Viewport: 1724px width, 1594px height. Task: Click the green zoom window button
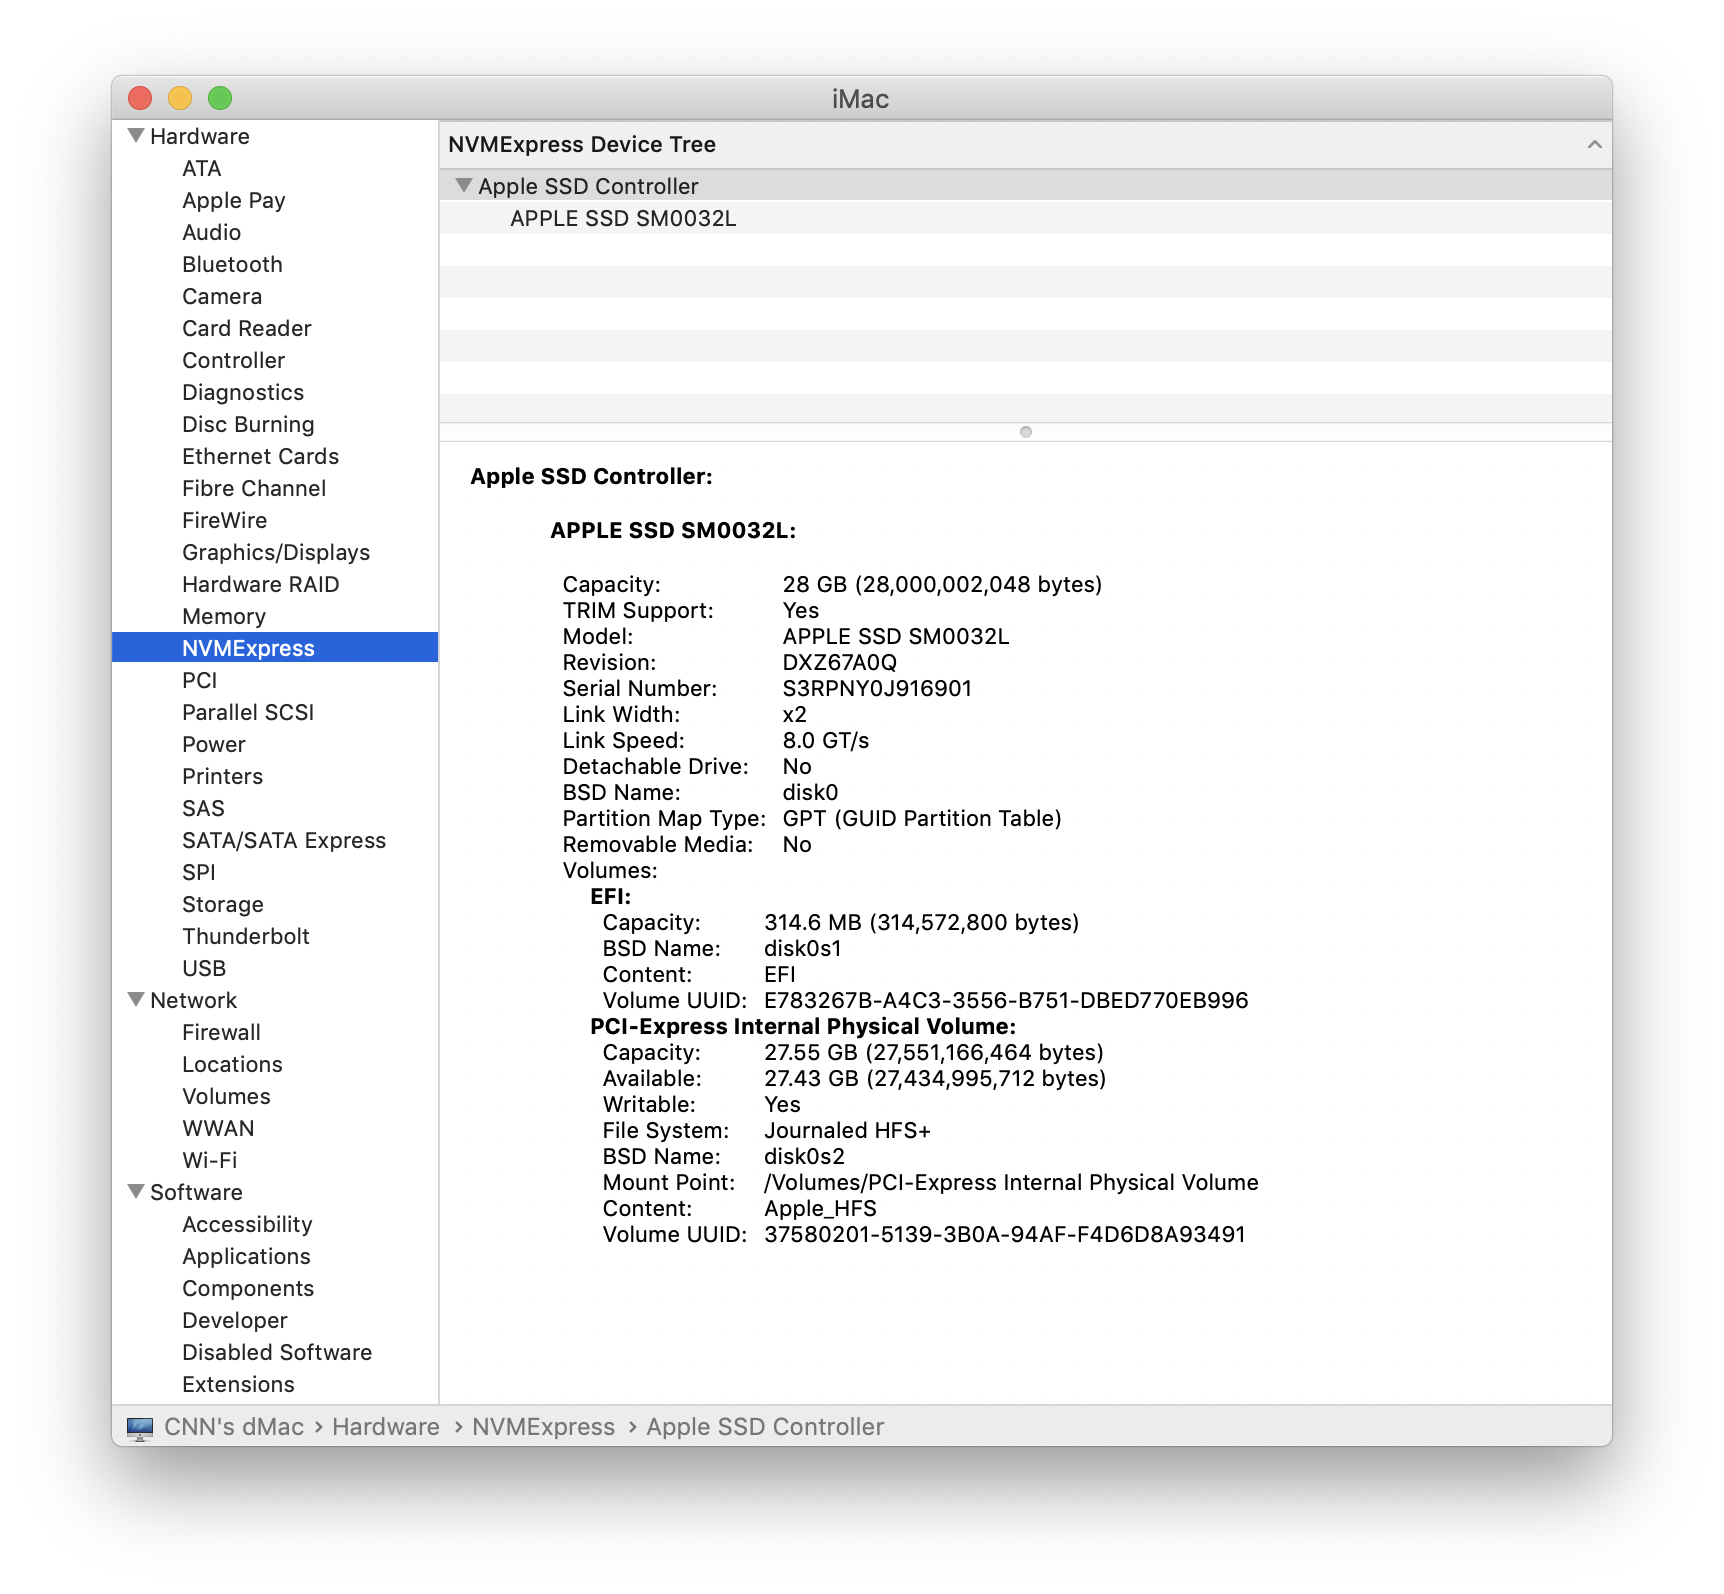coord(220,98)
